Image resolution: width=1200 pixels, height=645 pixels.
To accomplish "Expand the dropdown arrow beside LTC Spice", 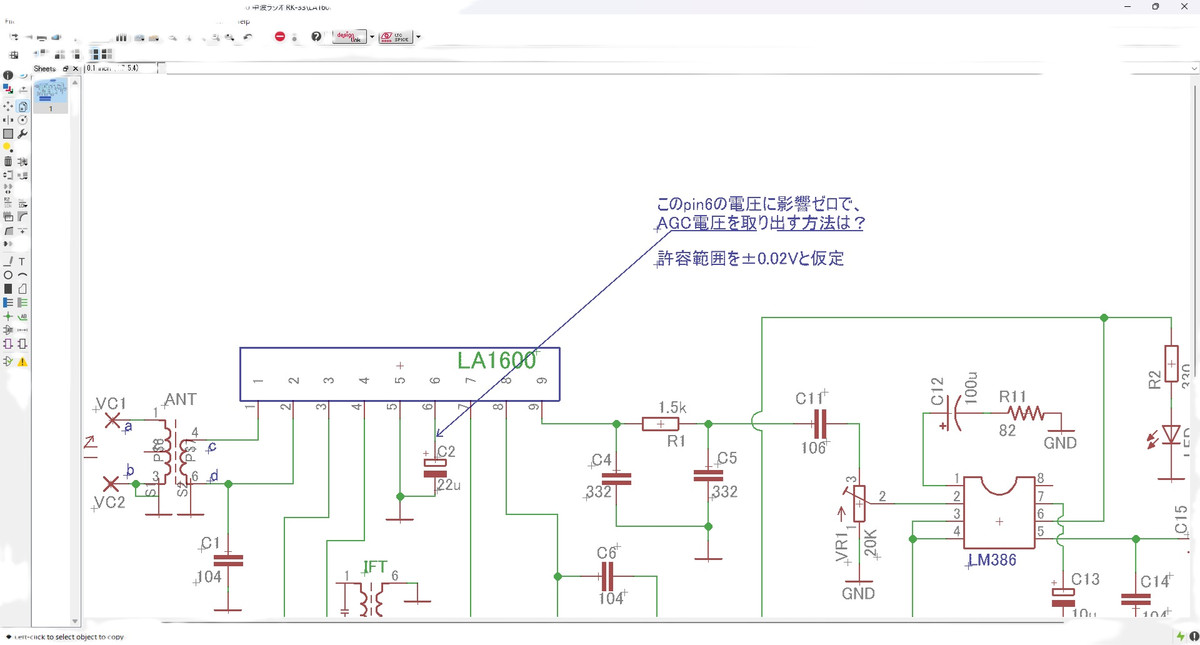I will tap(418, 37).
